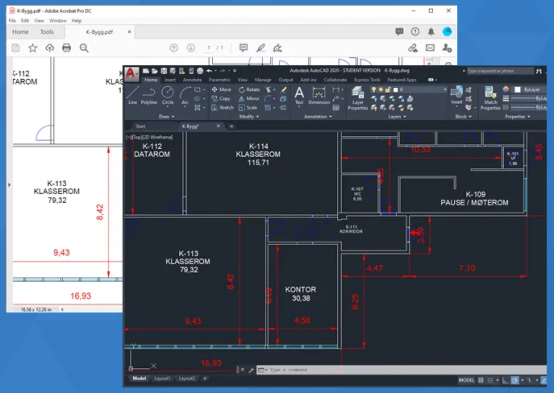This screenshot has width=554, height=394.
Task: Toggle MODEL space button in status bar
Action: (466, 380)
